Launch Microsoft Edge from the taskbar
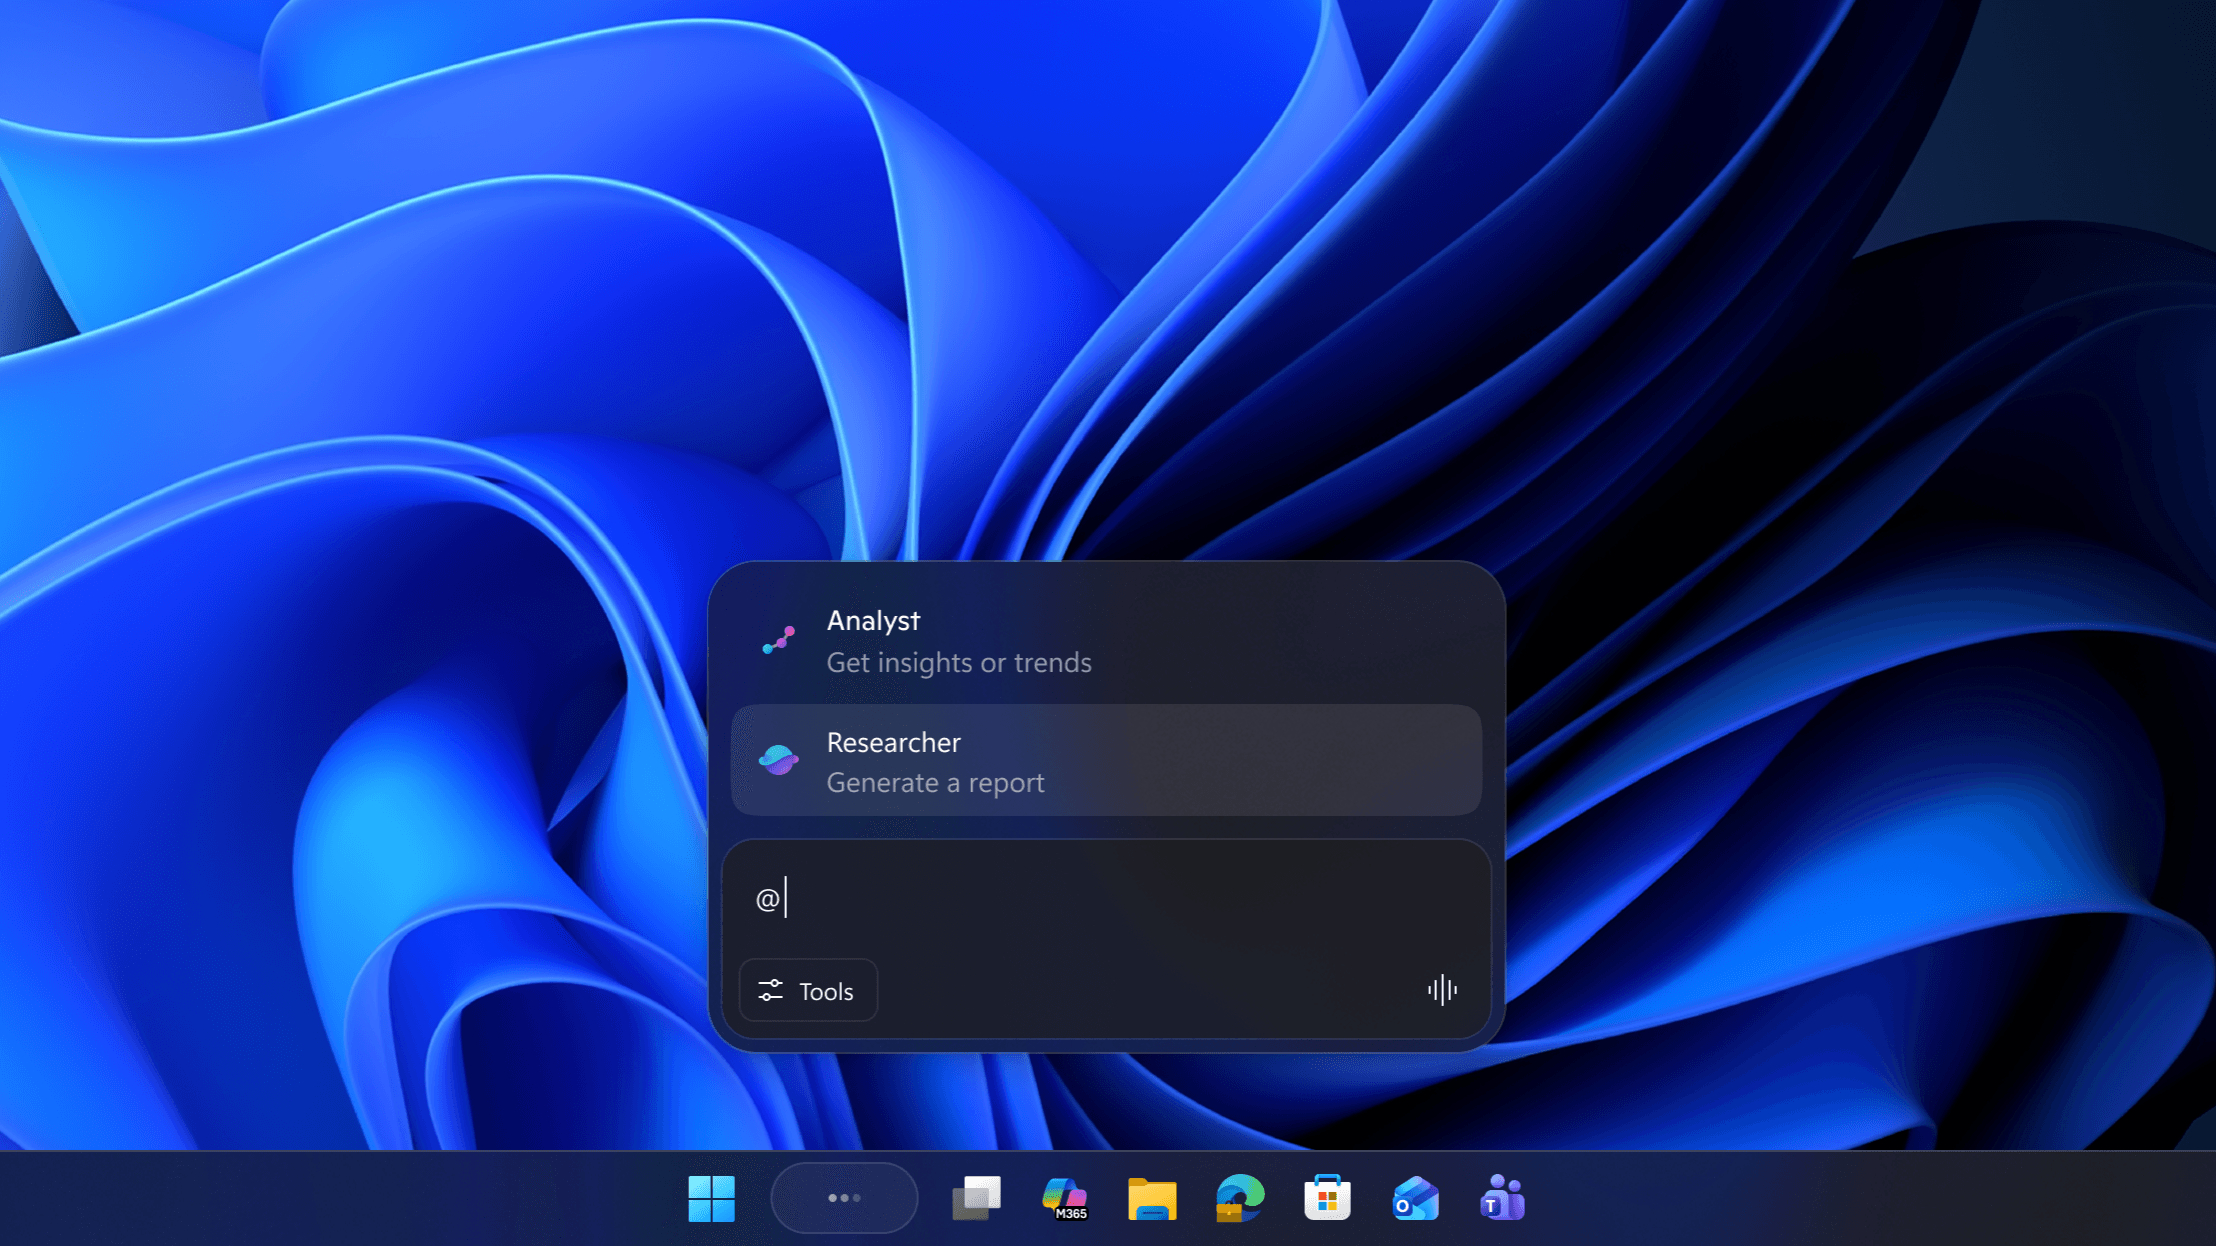Image resolution: width=2216 pixels, height=1246 pixels. pos(1240,1196)
